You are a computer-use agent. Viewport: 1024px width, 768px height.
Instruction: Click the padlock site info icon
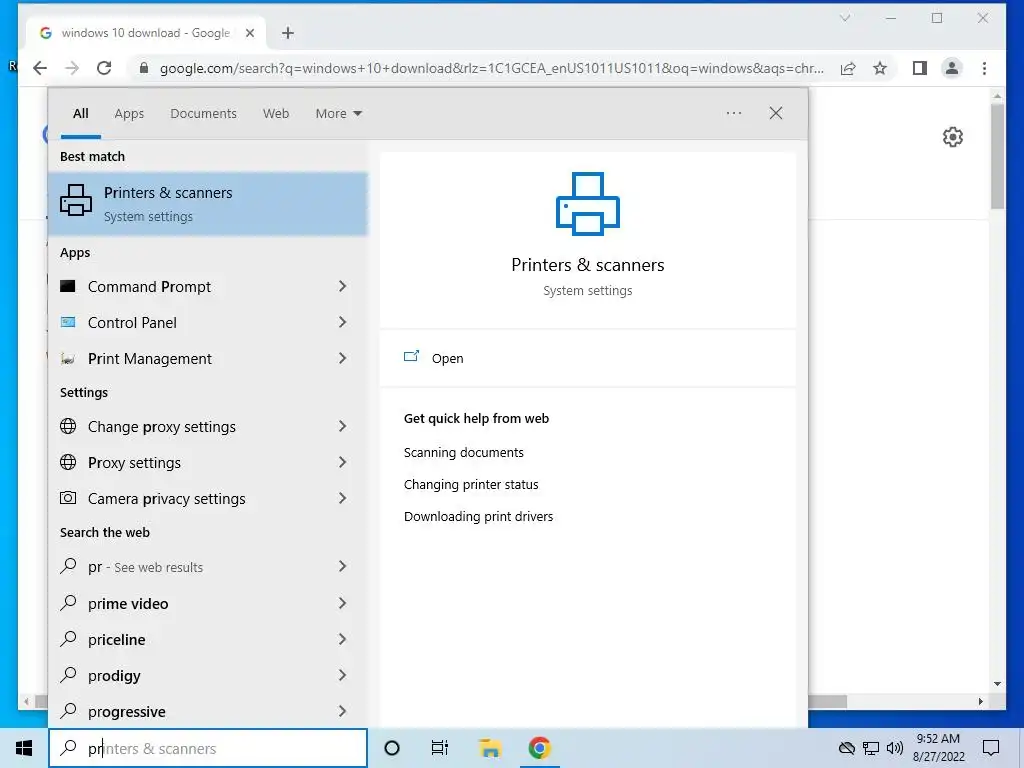144,68
